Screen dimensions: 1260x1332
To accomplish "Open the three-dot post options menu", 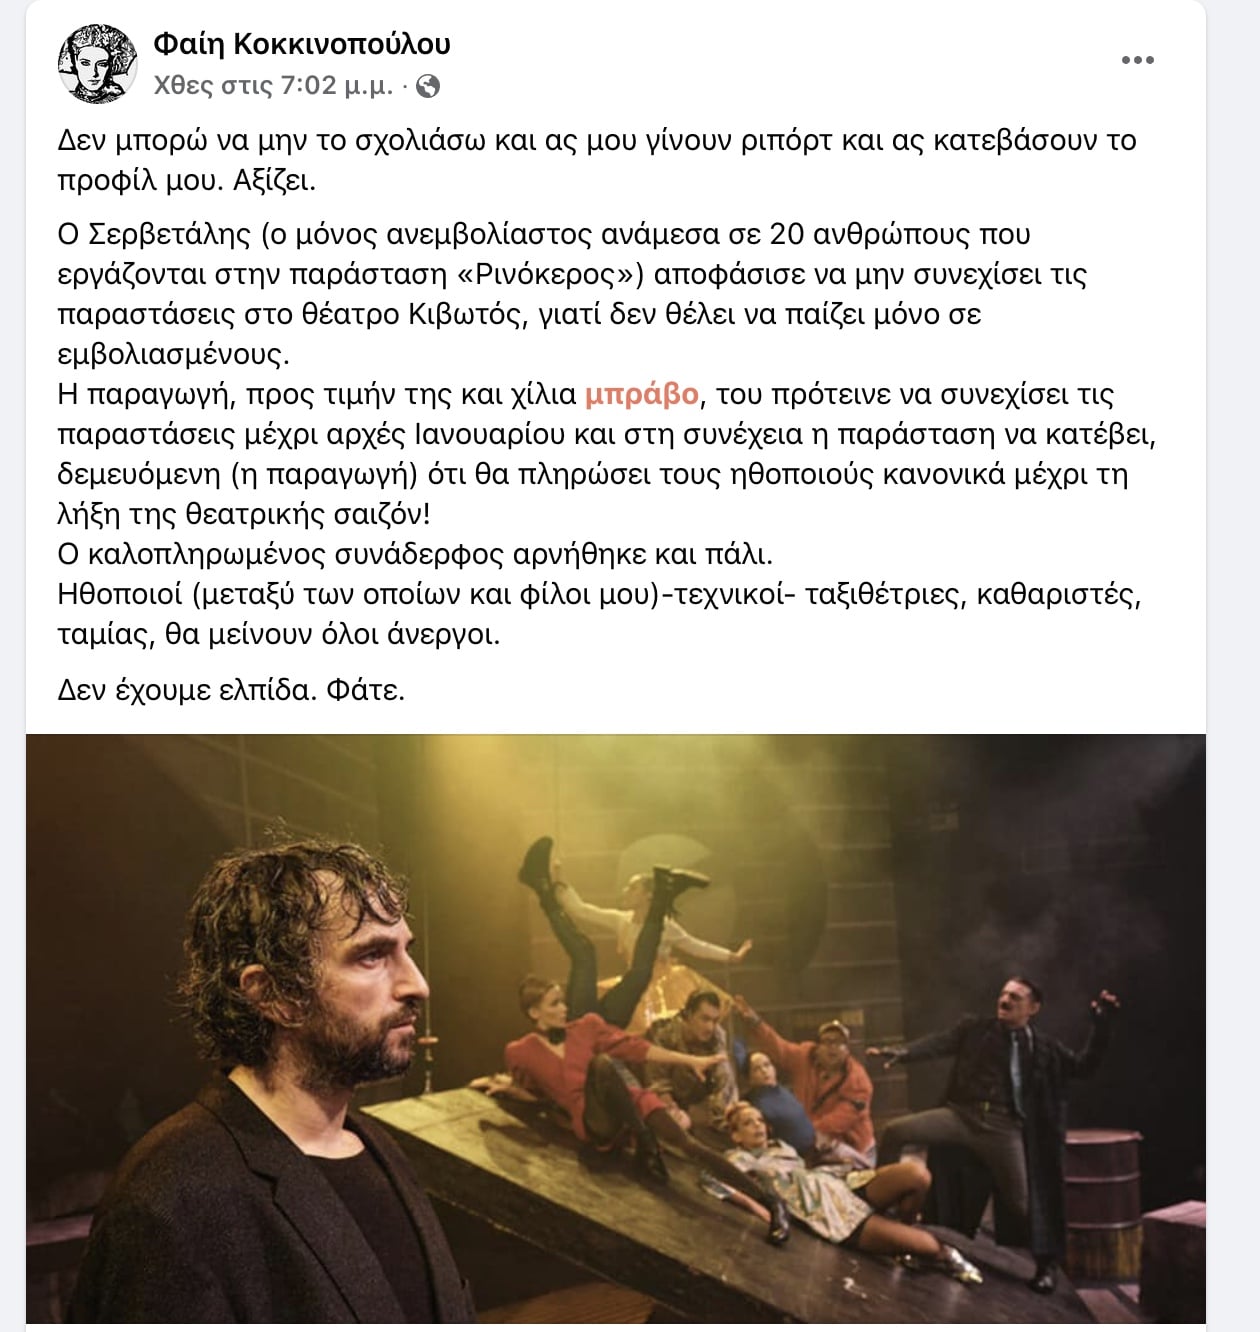I will click(1138, 61).
